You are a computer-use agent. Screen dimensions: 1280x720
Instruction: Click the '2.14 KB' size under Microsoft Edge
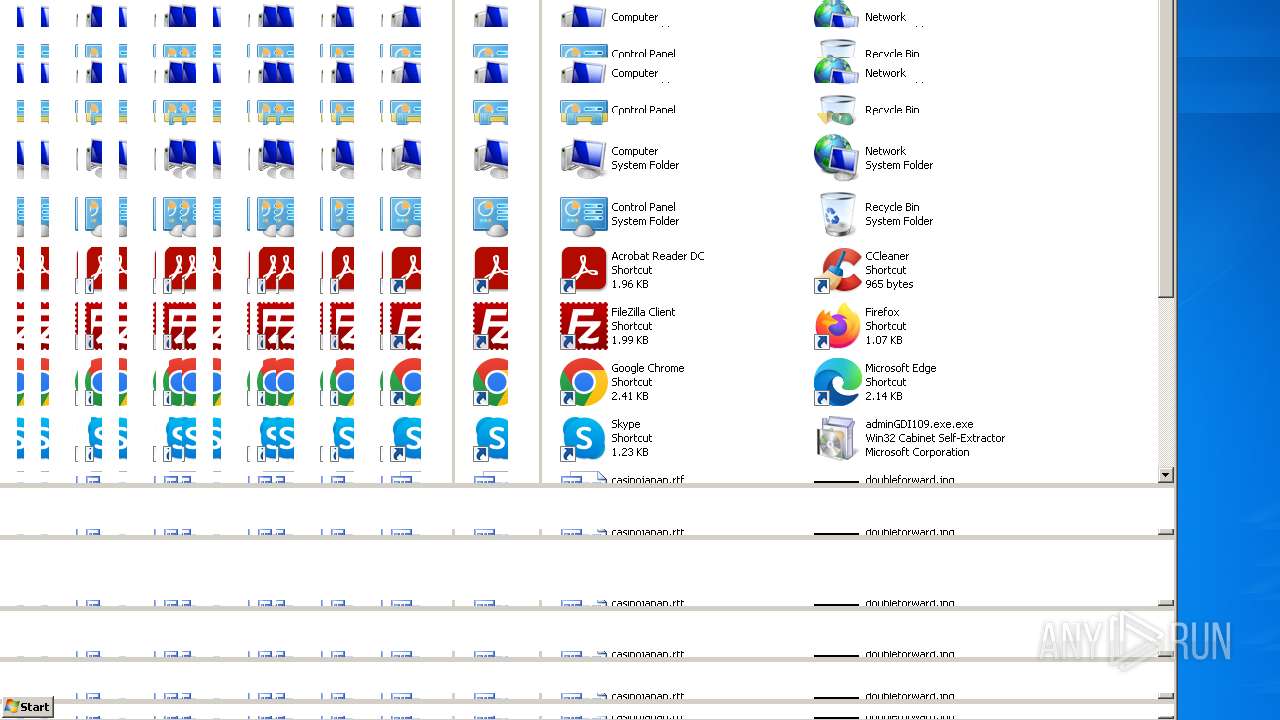[884, 396]
